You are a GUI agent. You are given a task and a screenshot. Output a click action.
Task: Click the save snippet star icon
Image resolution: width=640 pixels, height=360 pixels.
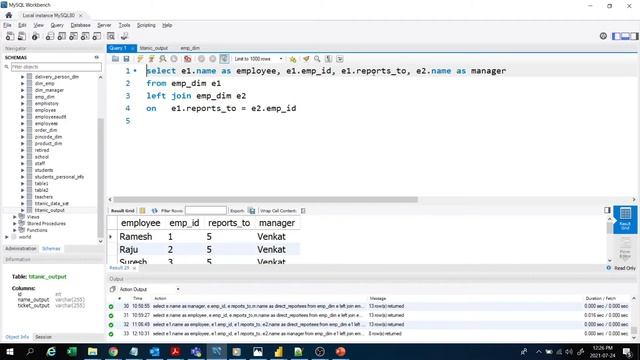pos(293,59)
